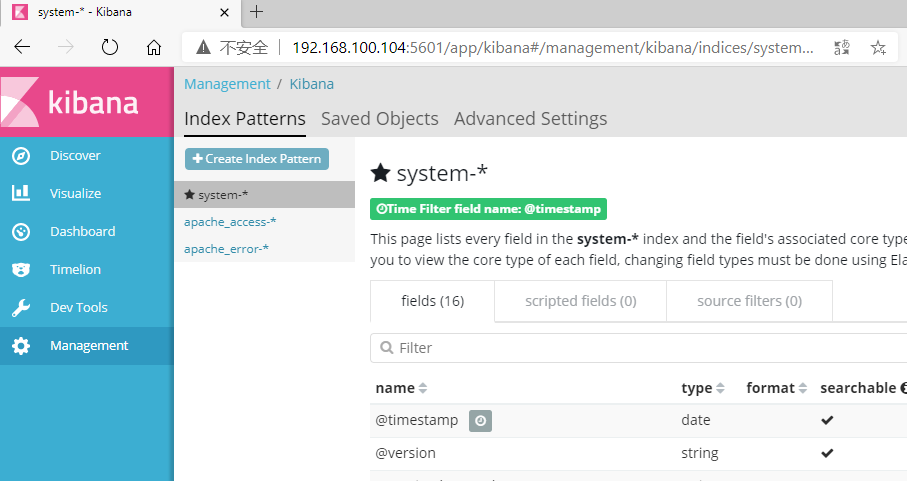This screenshot has width=907, height=481.
Task: Click Visualize label in sidebar
Action: (75, 194)
